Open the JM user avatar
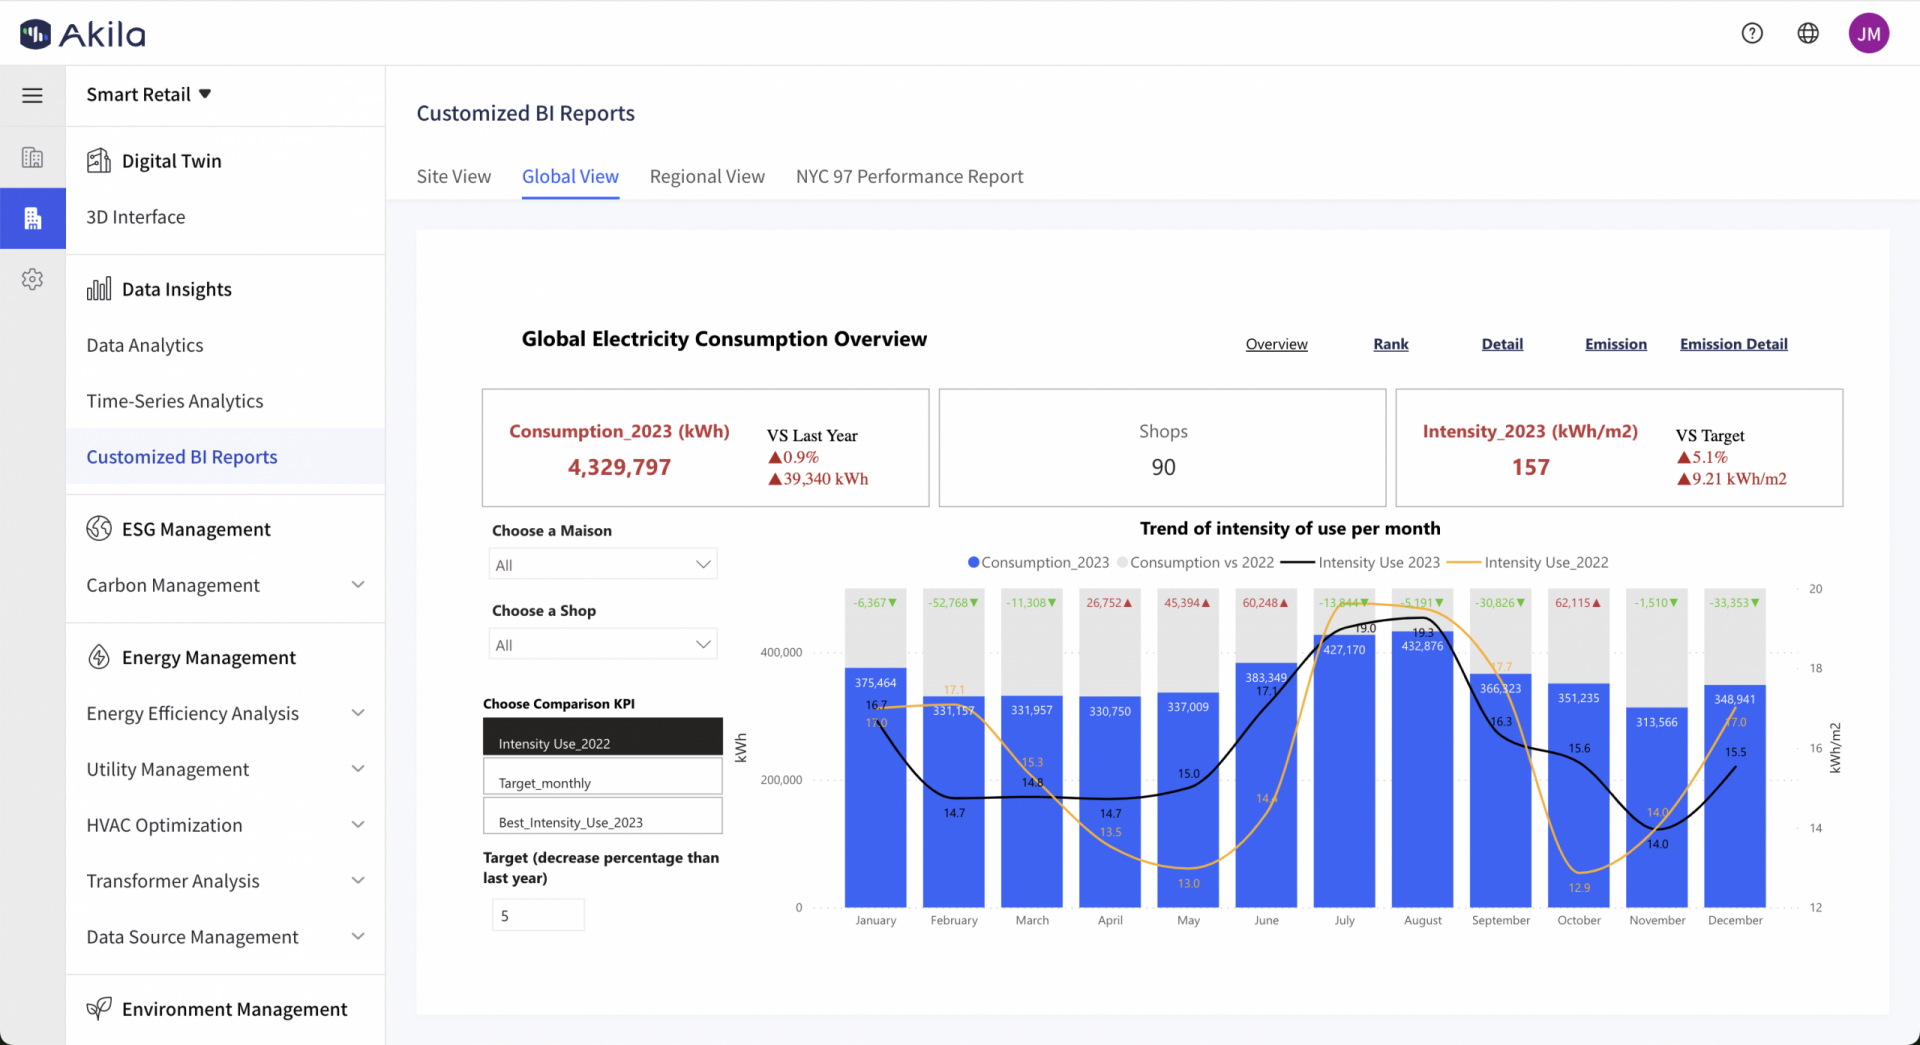Image resolution: width=1920 pixels, height=1045 pixels. pyautogui.click(x=1868, y=33)
